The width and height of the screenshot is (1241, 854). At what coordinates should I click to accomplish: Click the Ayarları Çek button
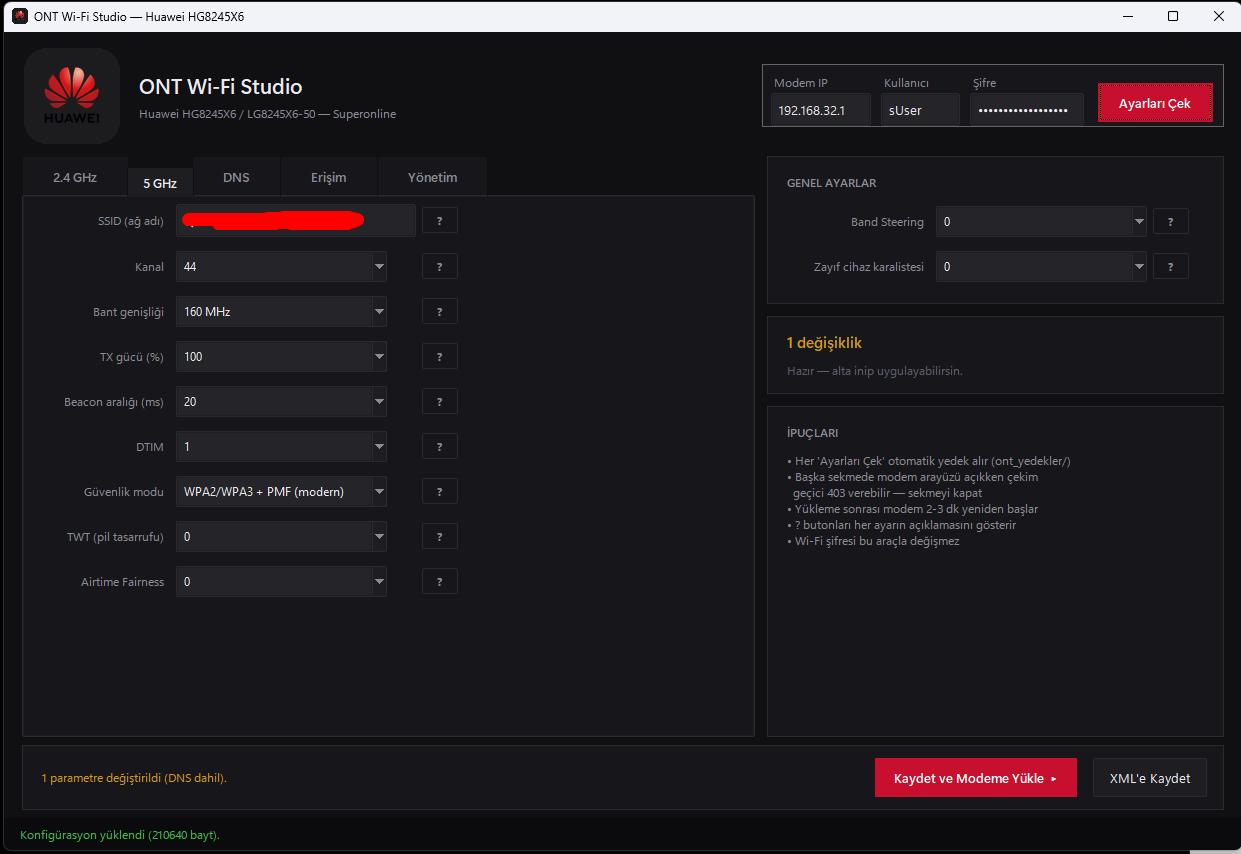coord(1155,103)
